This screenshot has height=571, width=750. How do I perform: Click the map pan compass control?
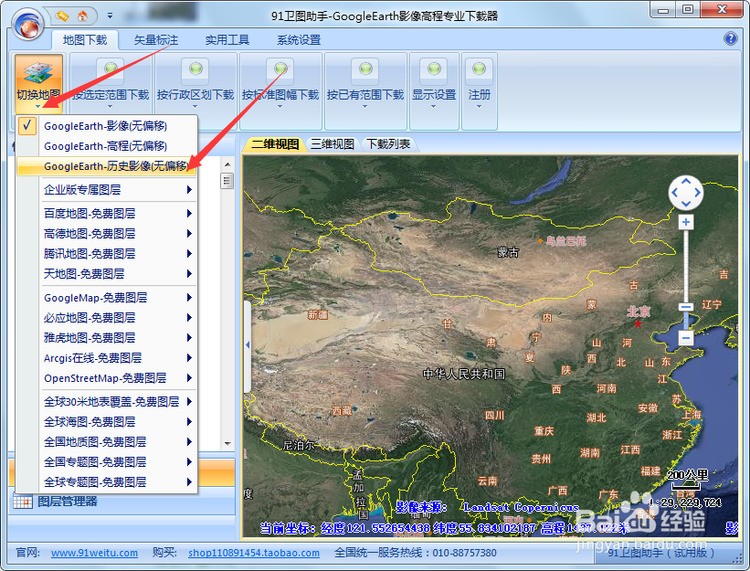(x=686, y=192)
